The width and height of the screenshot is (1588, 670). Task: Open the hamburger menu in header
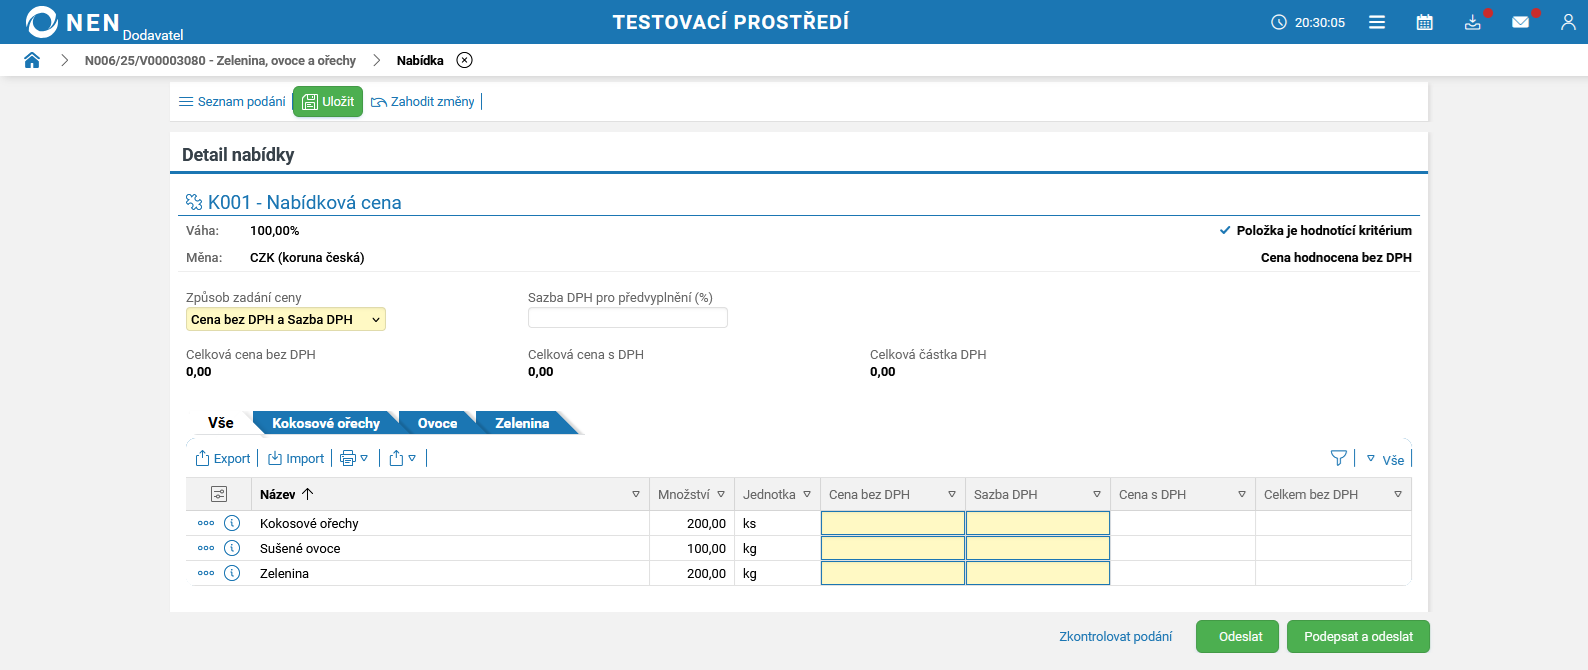click(x=1377, y=22)
